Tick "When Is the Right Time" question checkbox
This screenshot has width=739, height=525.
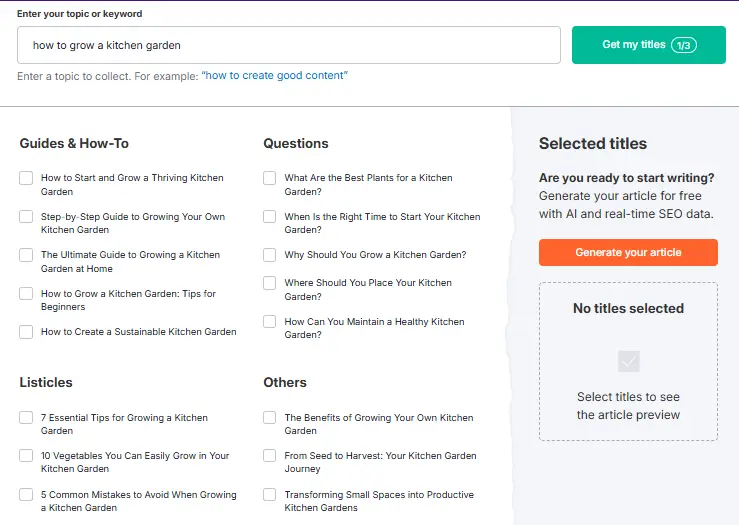pyautogui.click(x=270, y=217)
